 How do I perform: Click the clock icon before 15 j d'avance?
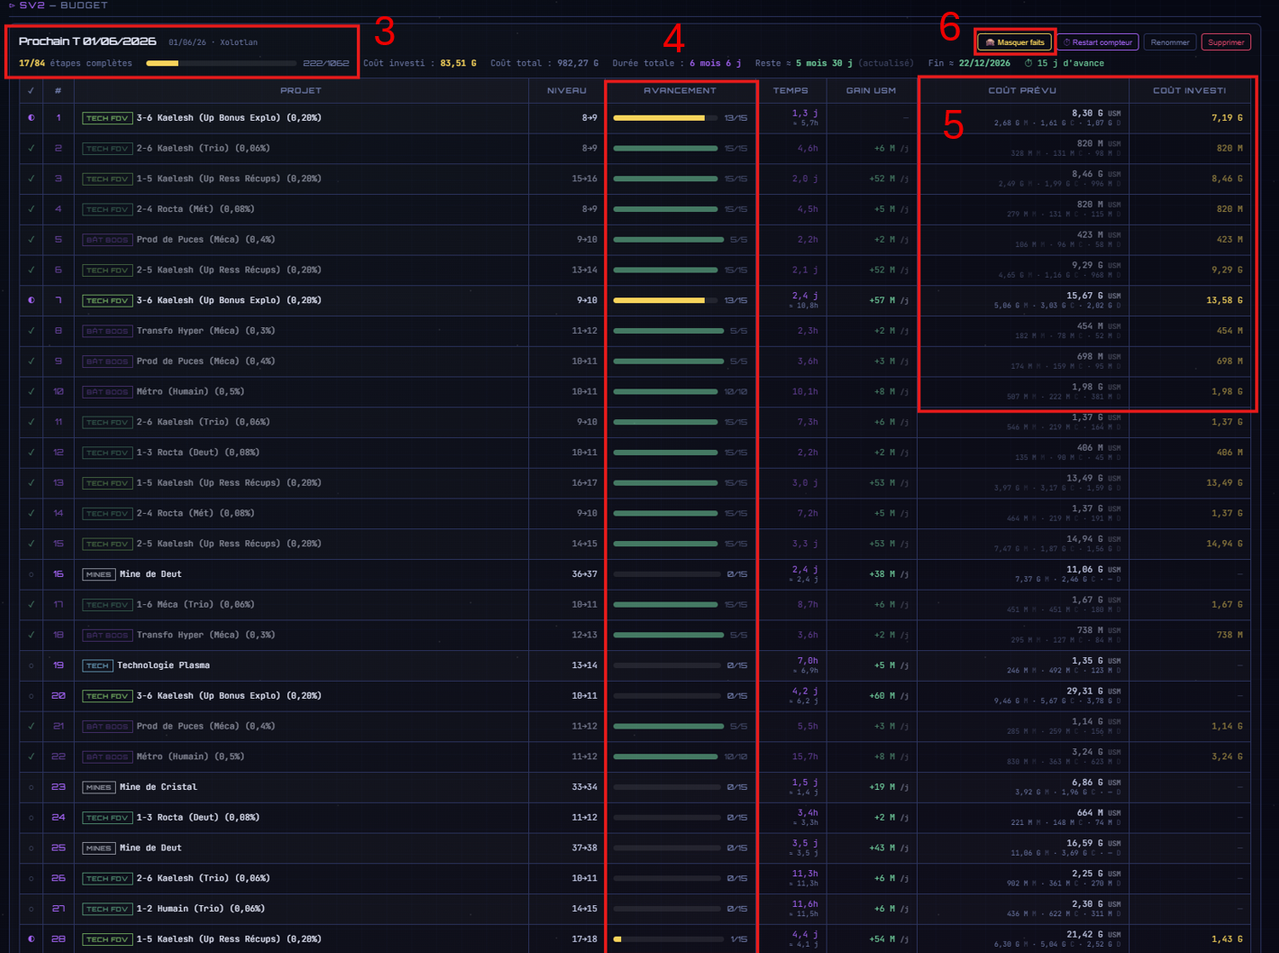coord(1028,63)
